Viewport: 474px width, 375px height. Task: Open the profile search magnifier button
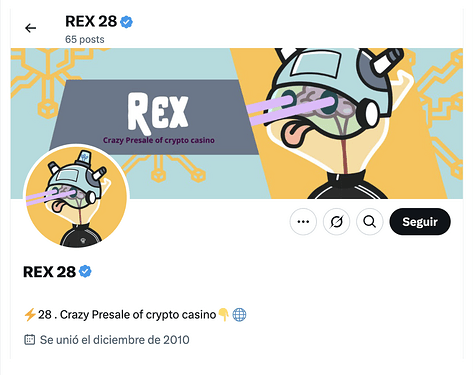369,222
